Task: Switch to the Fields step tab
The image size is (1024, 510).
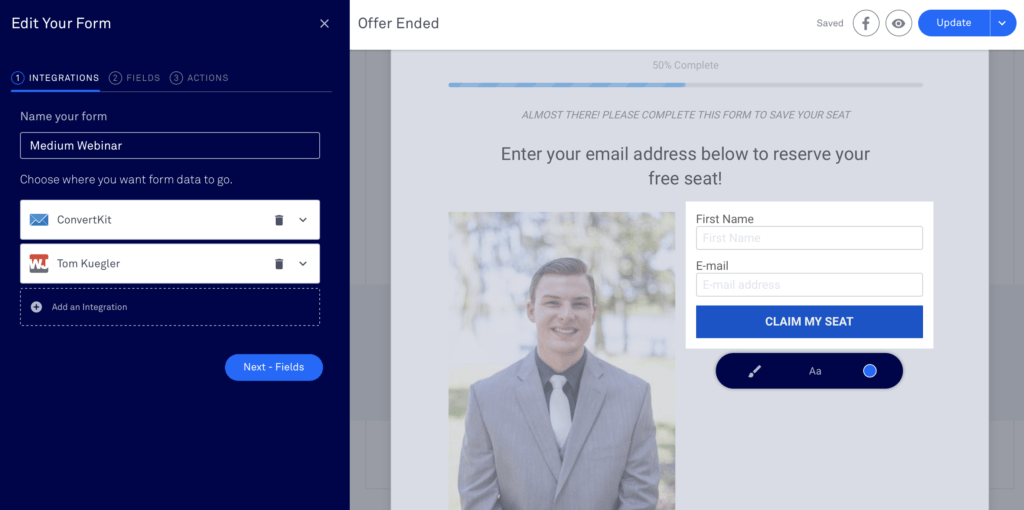Action: point(135,78)
